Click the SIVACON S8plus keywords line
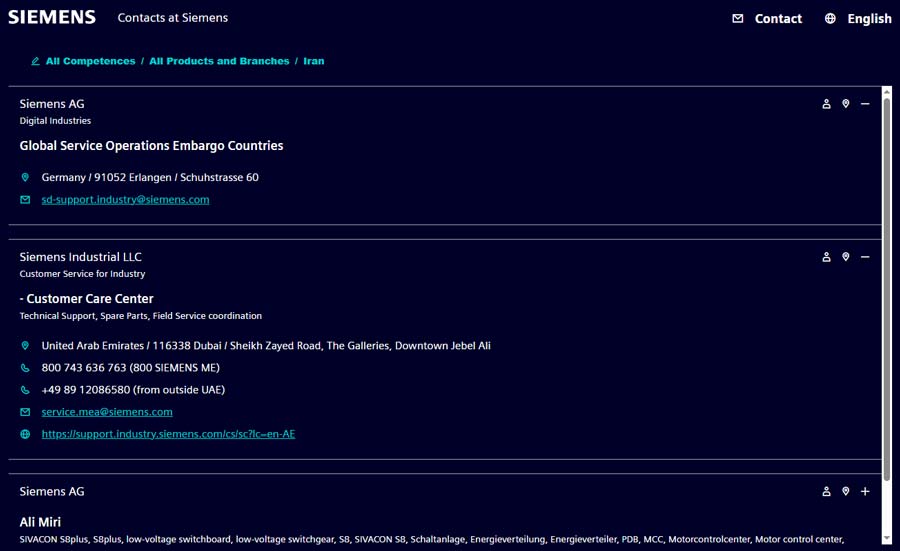900x551 pixels. point(431,540)
